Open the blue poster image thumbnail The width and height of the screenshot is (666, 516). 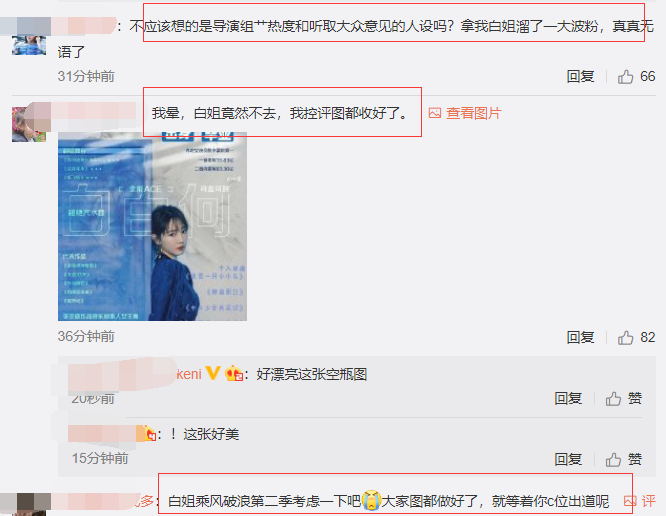(152, 226)
